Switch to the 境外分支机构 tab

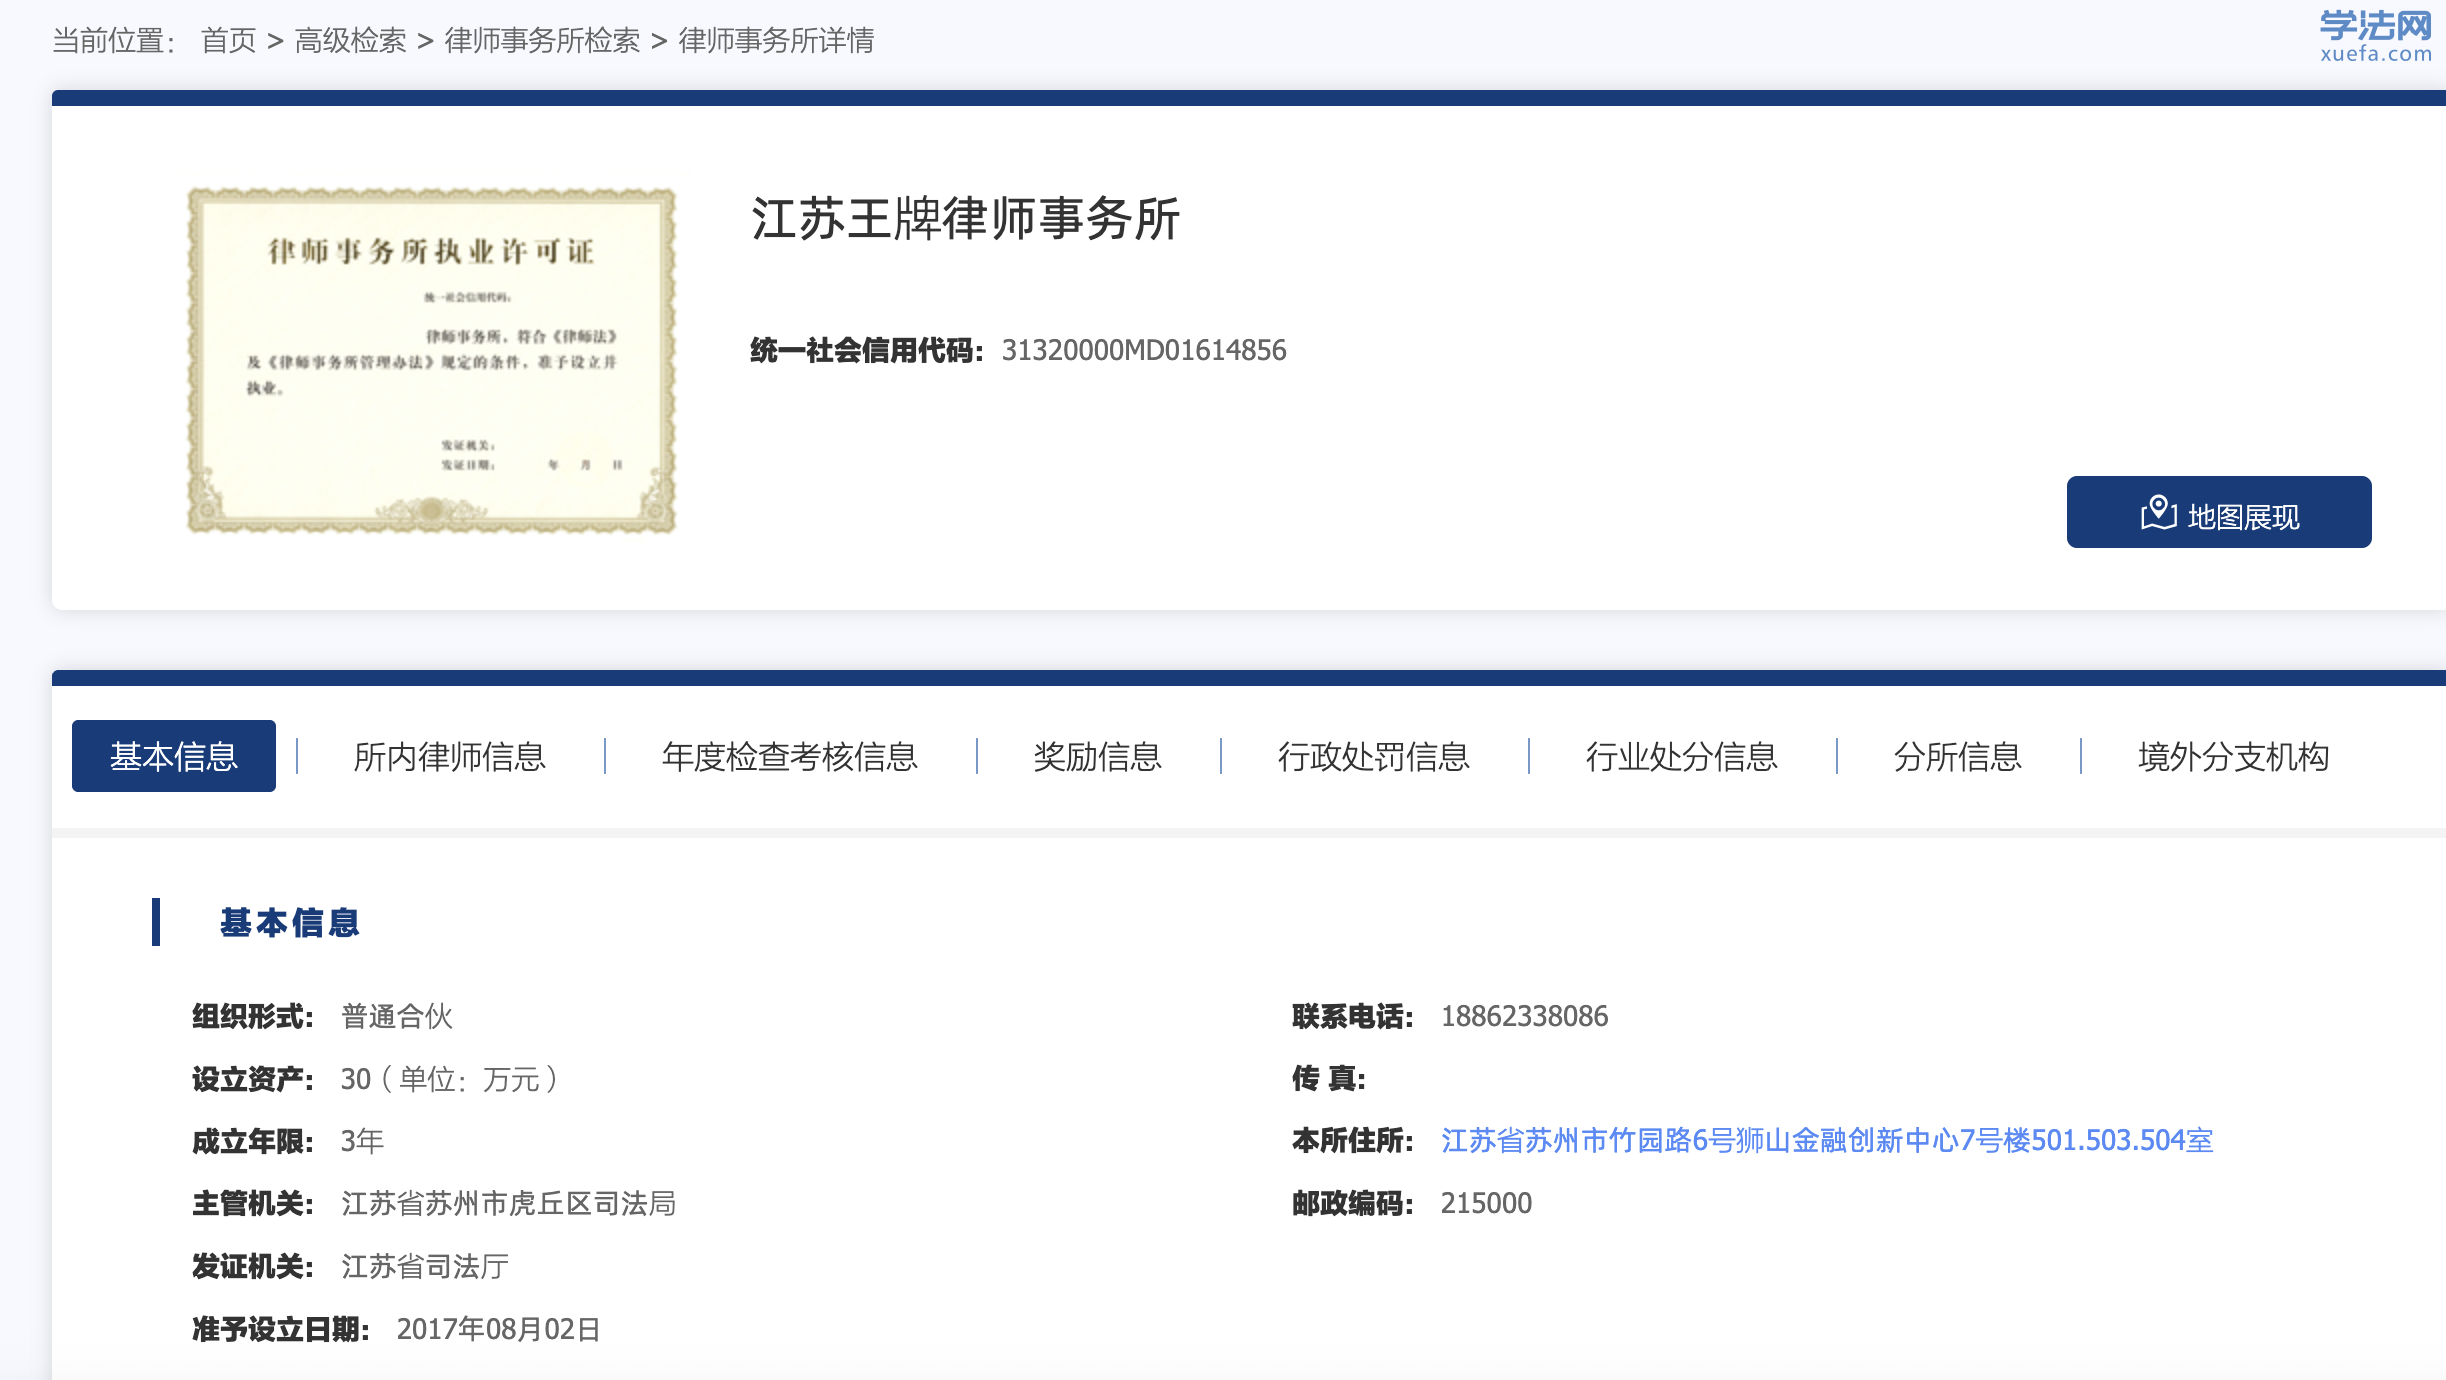2234,757
